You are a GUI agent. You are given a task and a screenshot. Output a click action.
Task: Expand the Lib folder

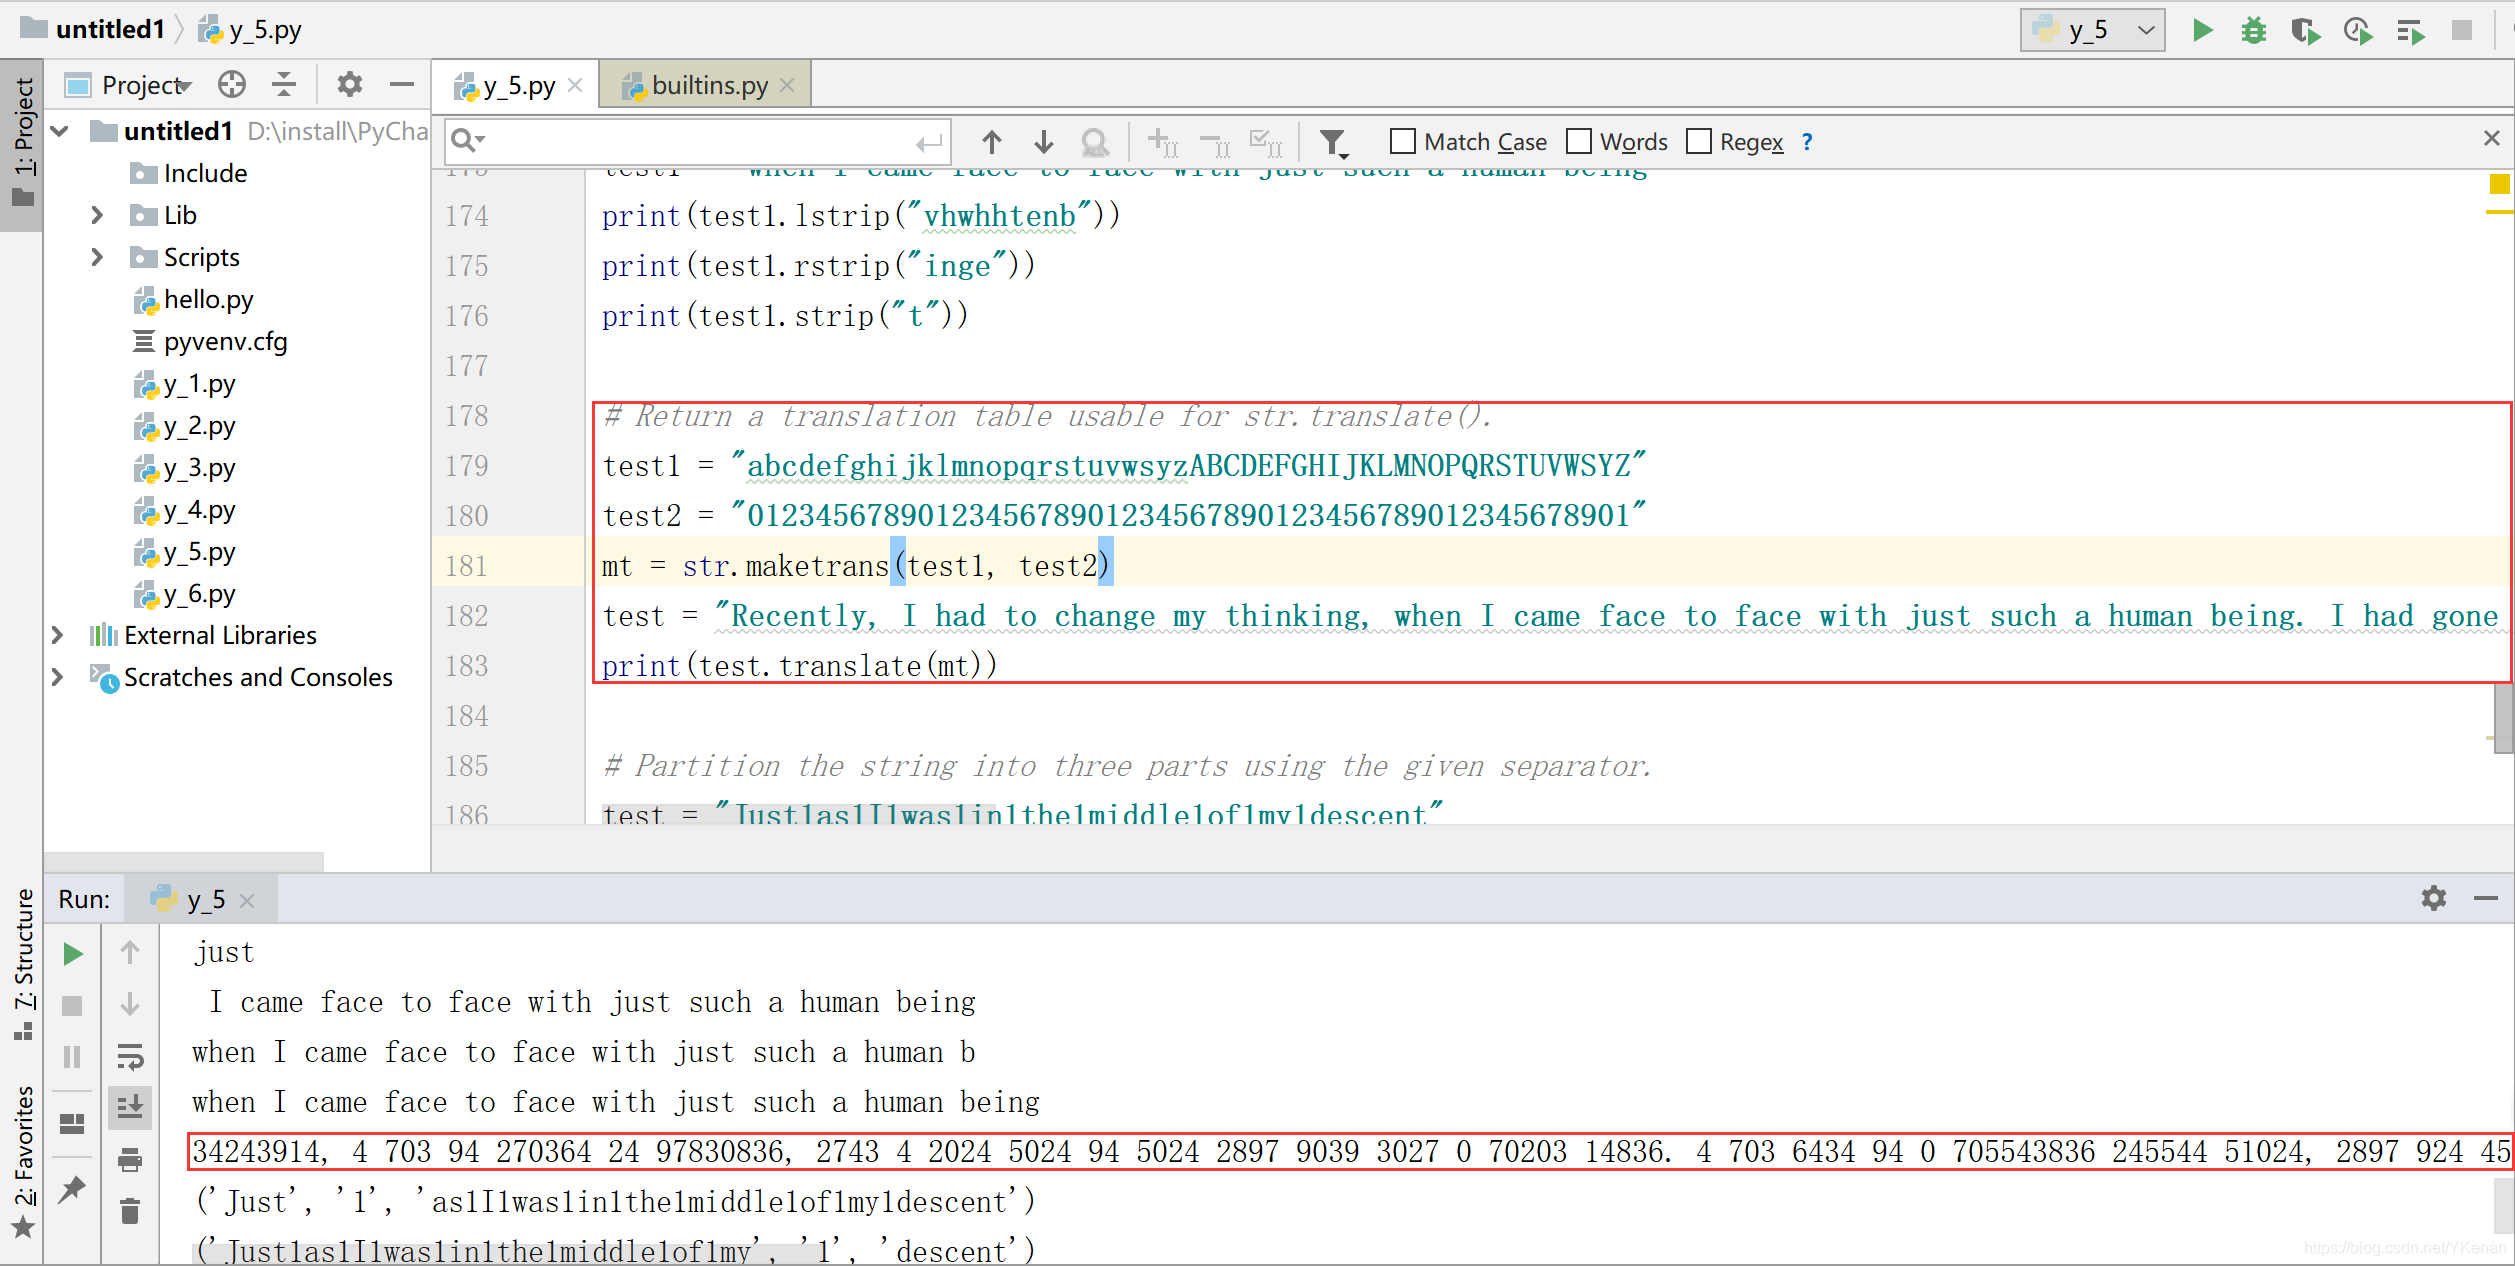[x=97, y=215]
